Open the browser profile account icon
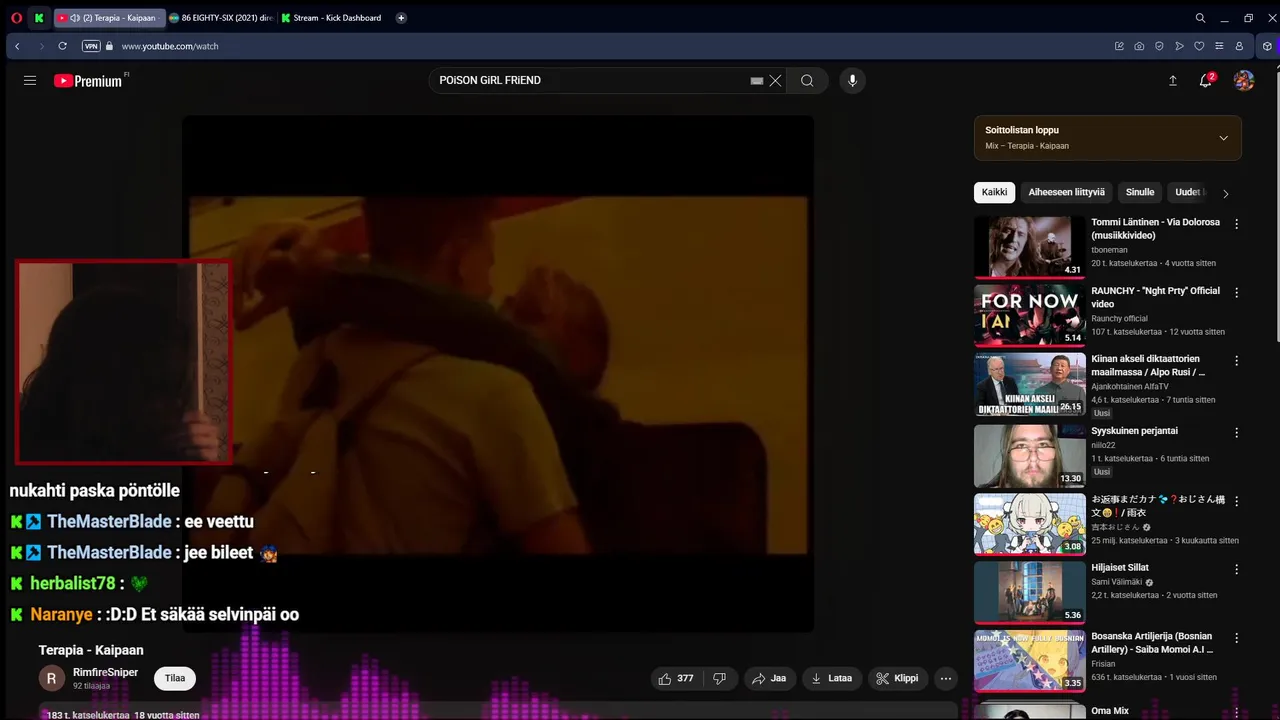Screen dimensions: 1280x720 [x=1239, y=46]
